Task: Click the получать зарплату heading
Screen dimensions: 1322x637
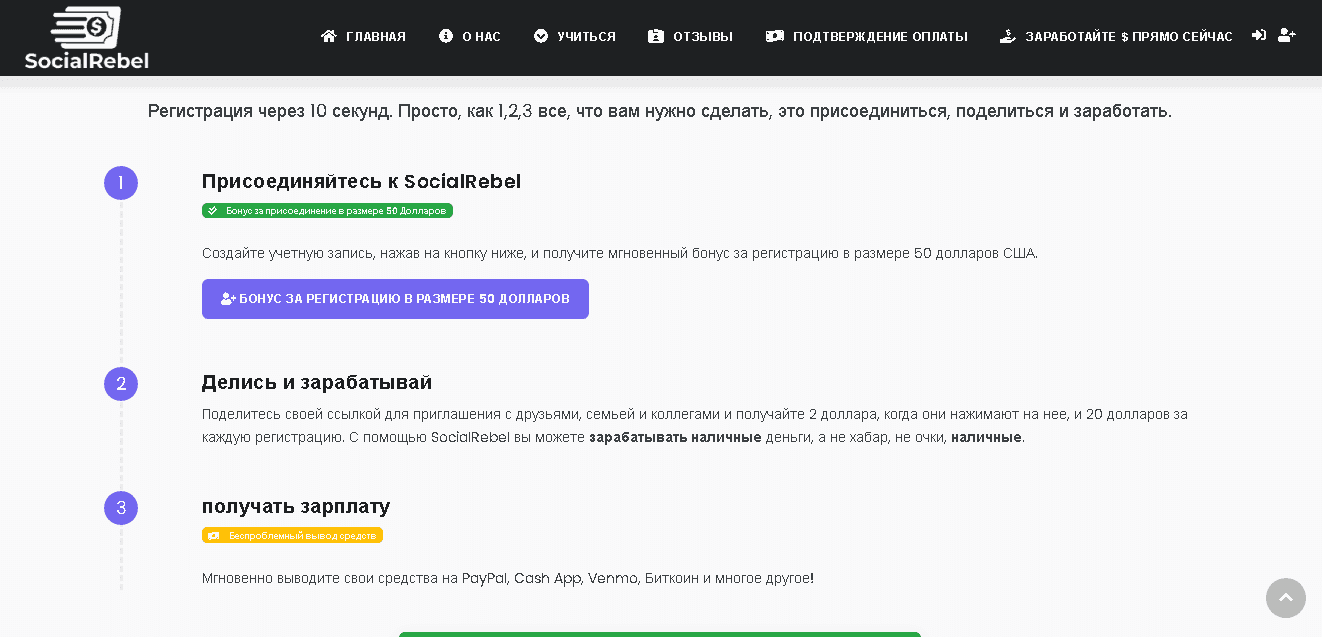Action: coord(296,507)
